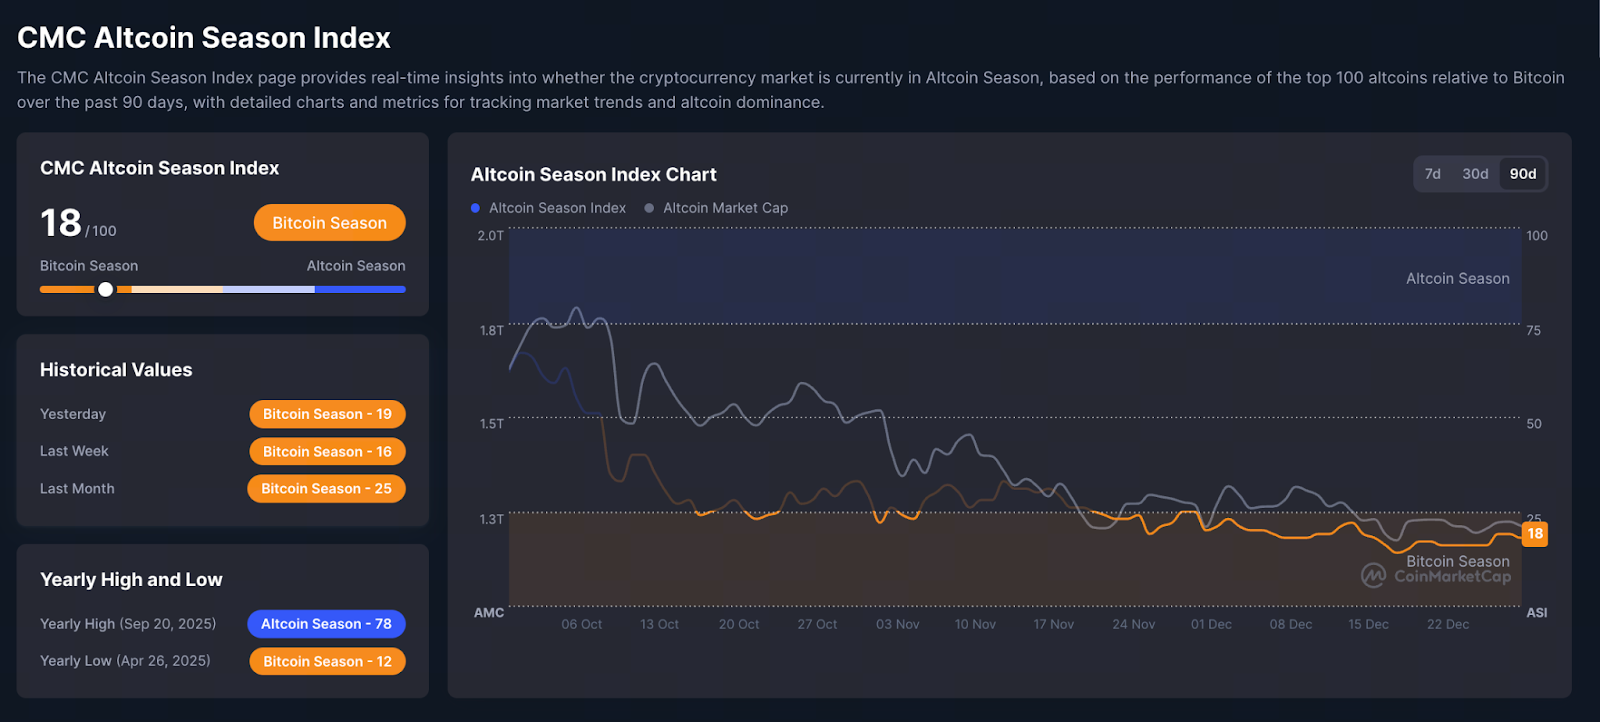Click the CoinMarketCap logo watermark icon
1600x722 pixels.
pyautogui.click(x=1374, y=576)
